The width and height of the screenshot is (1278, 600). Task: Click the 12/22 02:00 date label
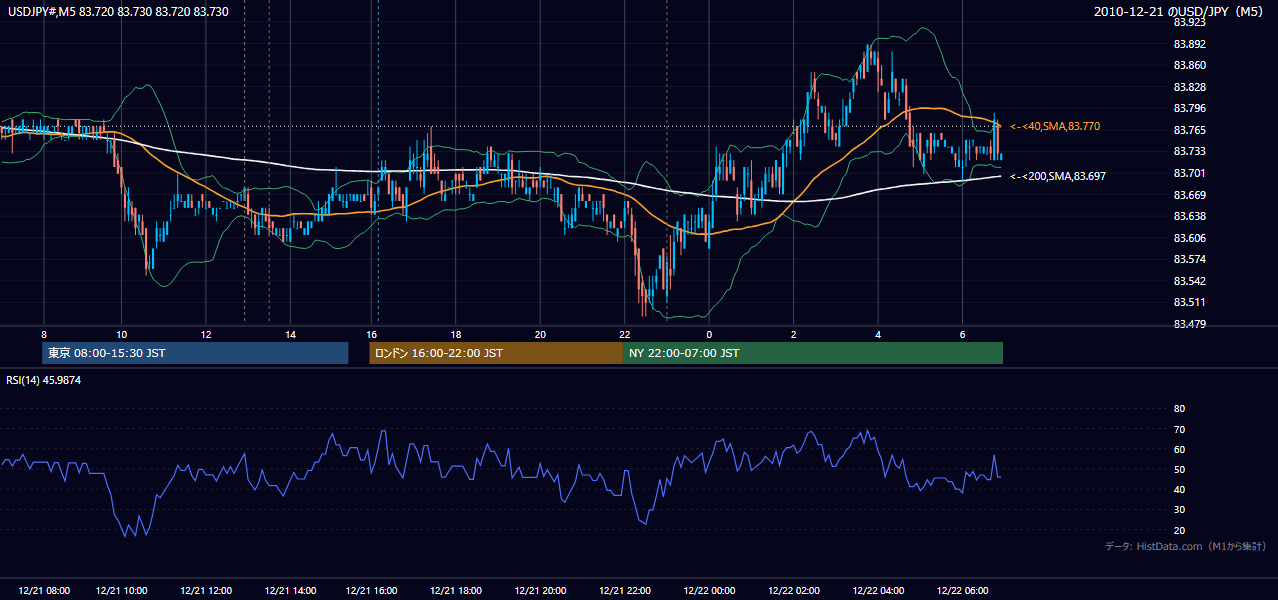[794, 591]
